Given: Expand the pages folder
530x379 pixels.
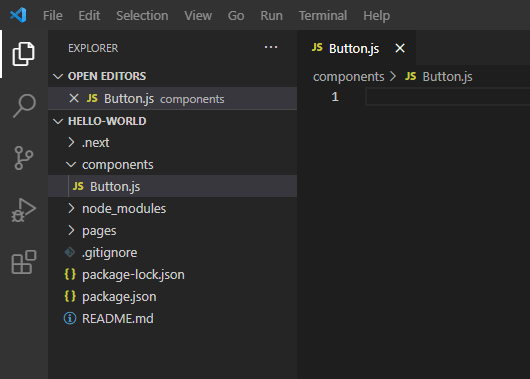Looking at the screenshot, I should [172, 231].
